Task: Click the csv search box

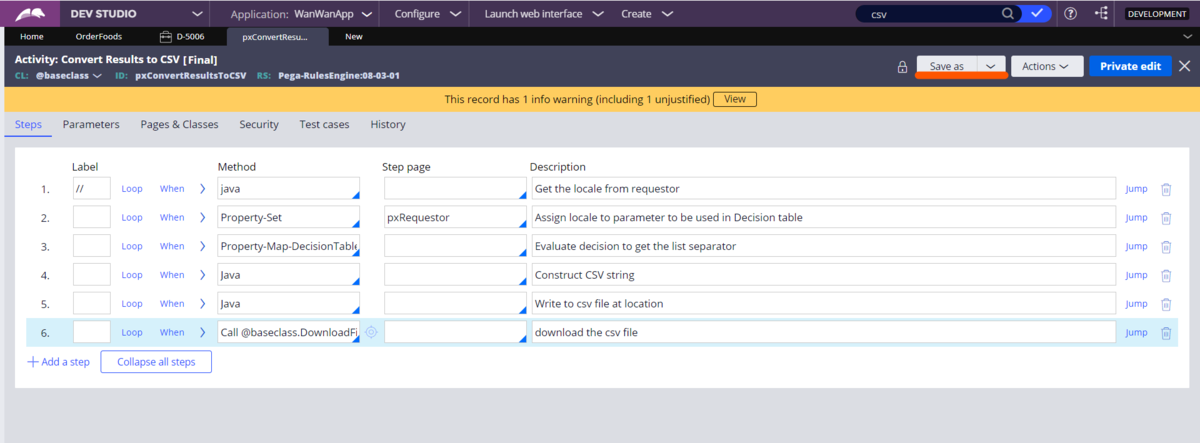Action: (x=928, y=14)
